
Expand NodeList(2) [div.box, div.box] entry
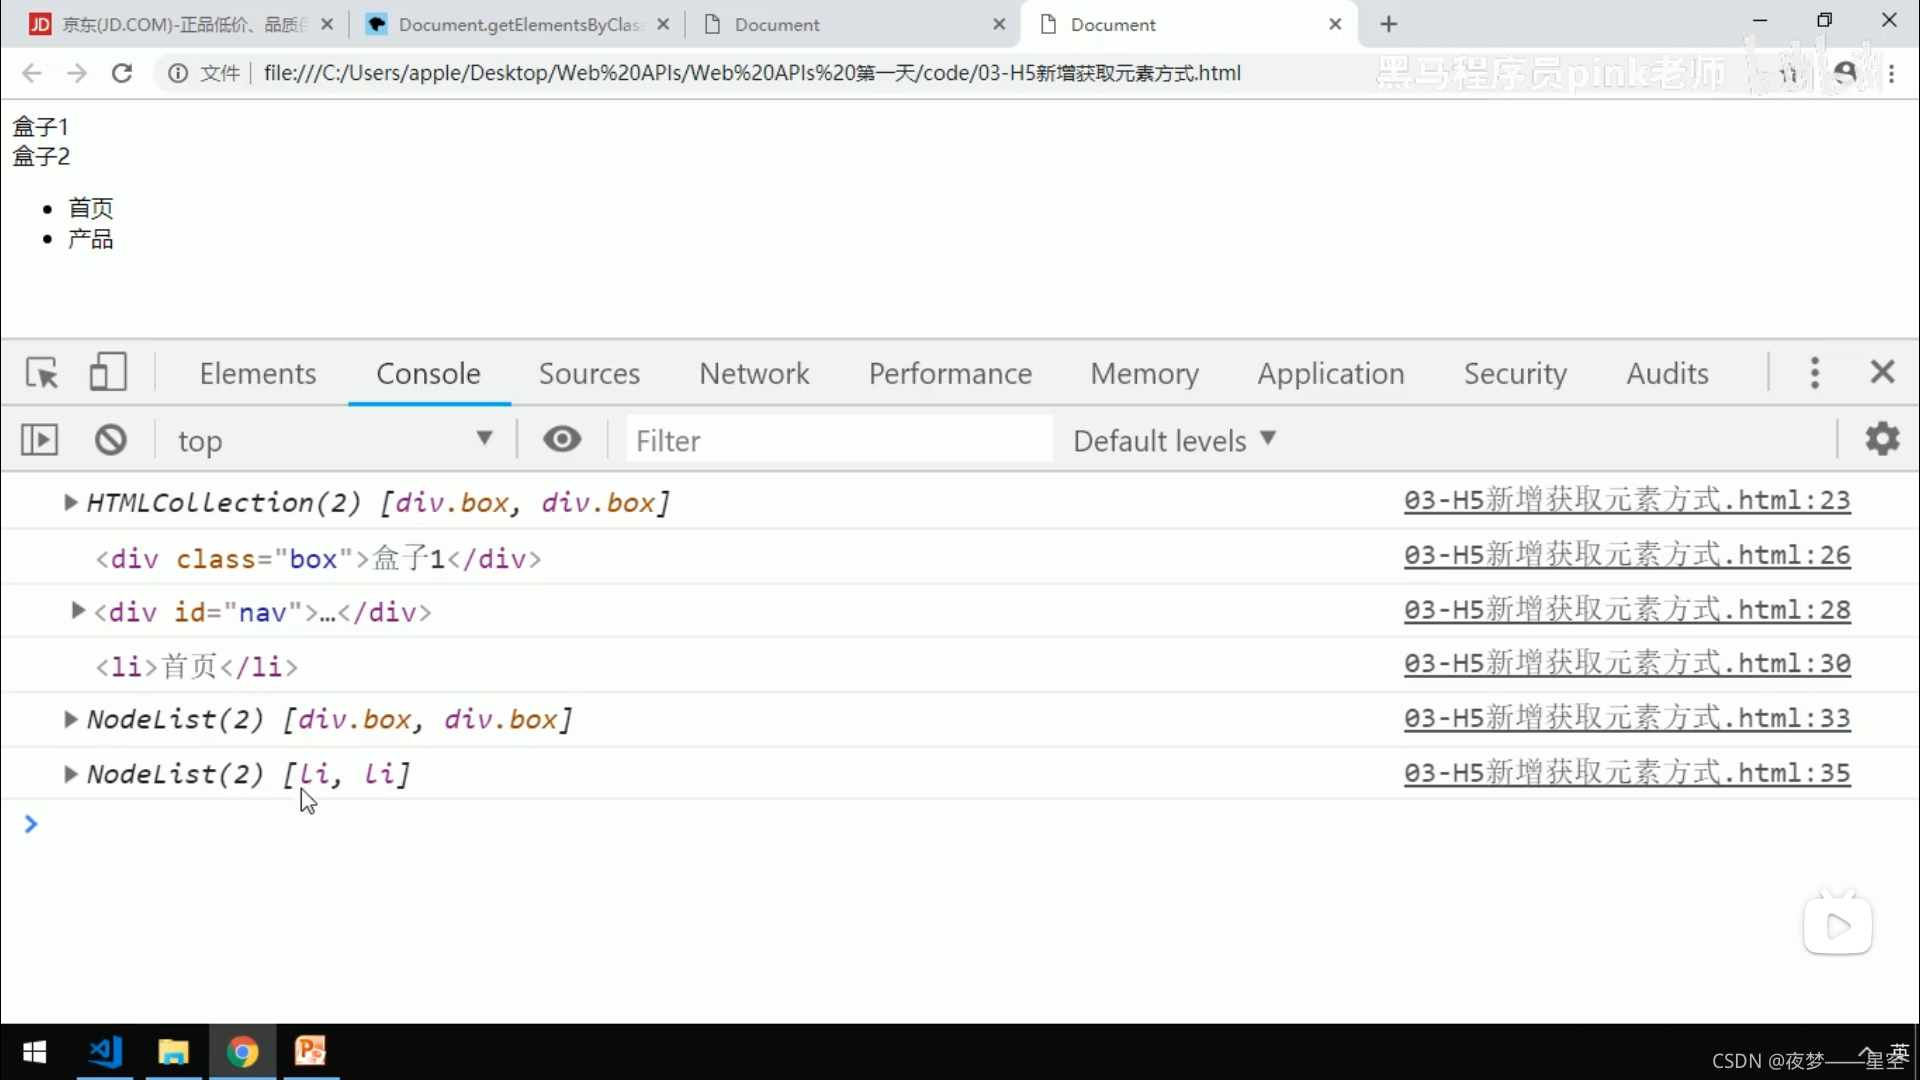[70, 719]
